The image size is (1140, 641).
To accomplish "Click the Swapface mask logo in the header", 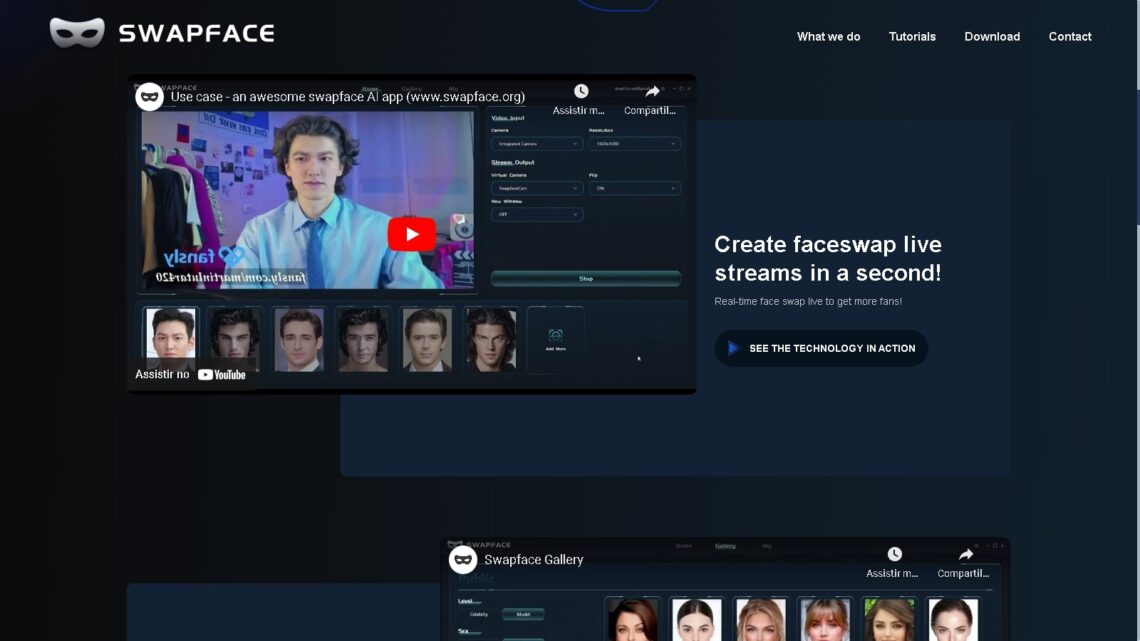I will (x=78, y=31).
